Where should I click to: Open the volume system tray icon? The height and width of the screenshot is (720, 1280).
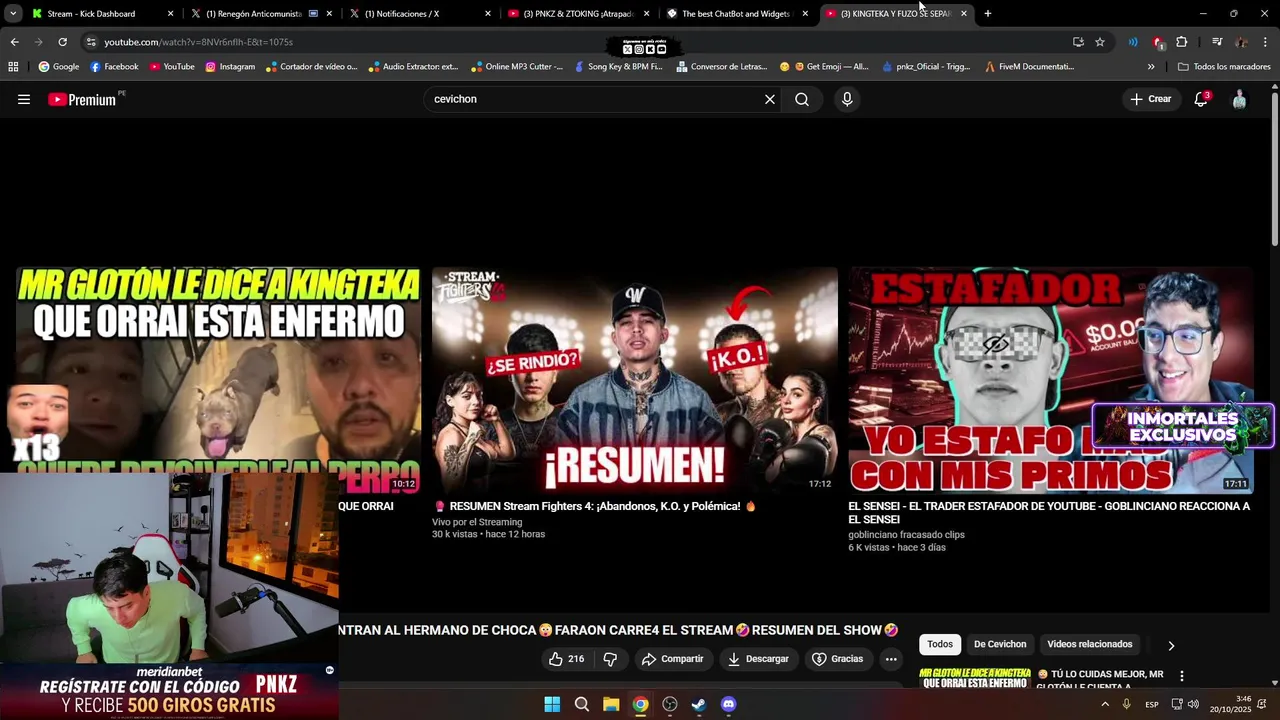pyautogui.click(x=1193, y=704)
